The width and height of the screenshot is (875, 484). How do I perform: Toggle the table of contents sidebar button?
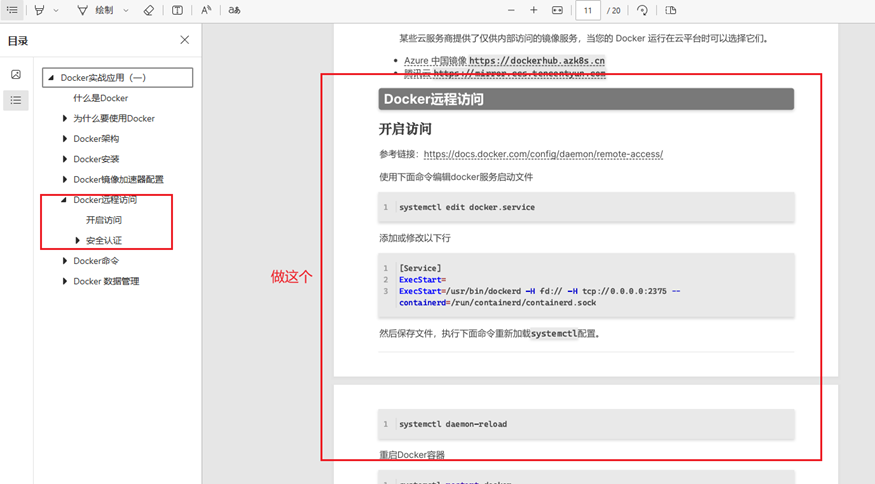point(12,10)
